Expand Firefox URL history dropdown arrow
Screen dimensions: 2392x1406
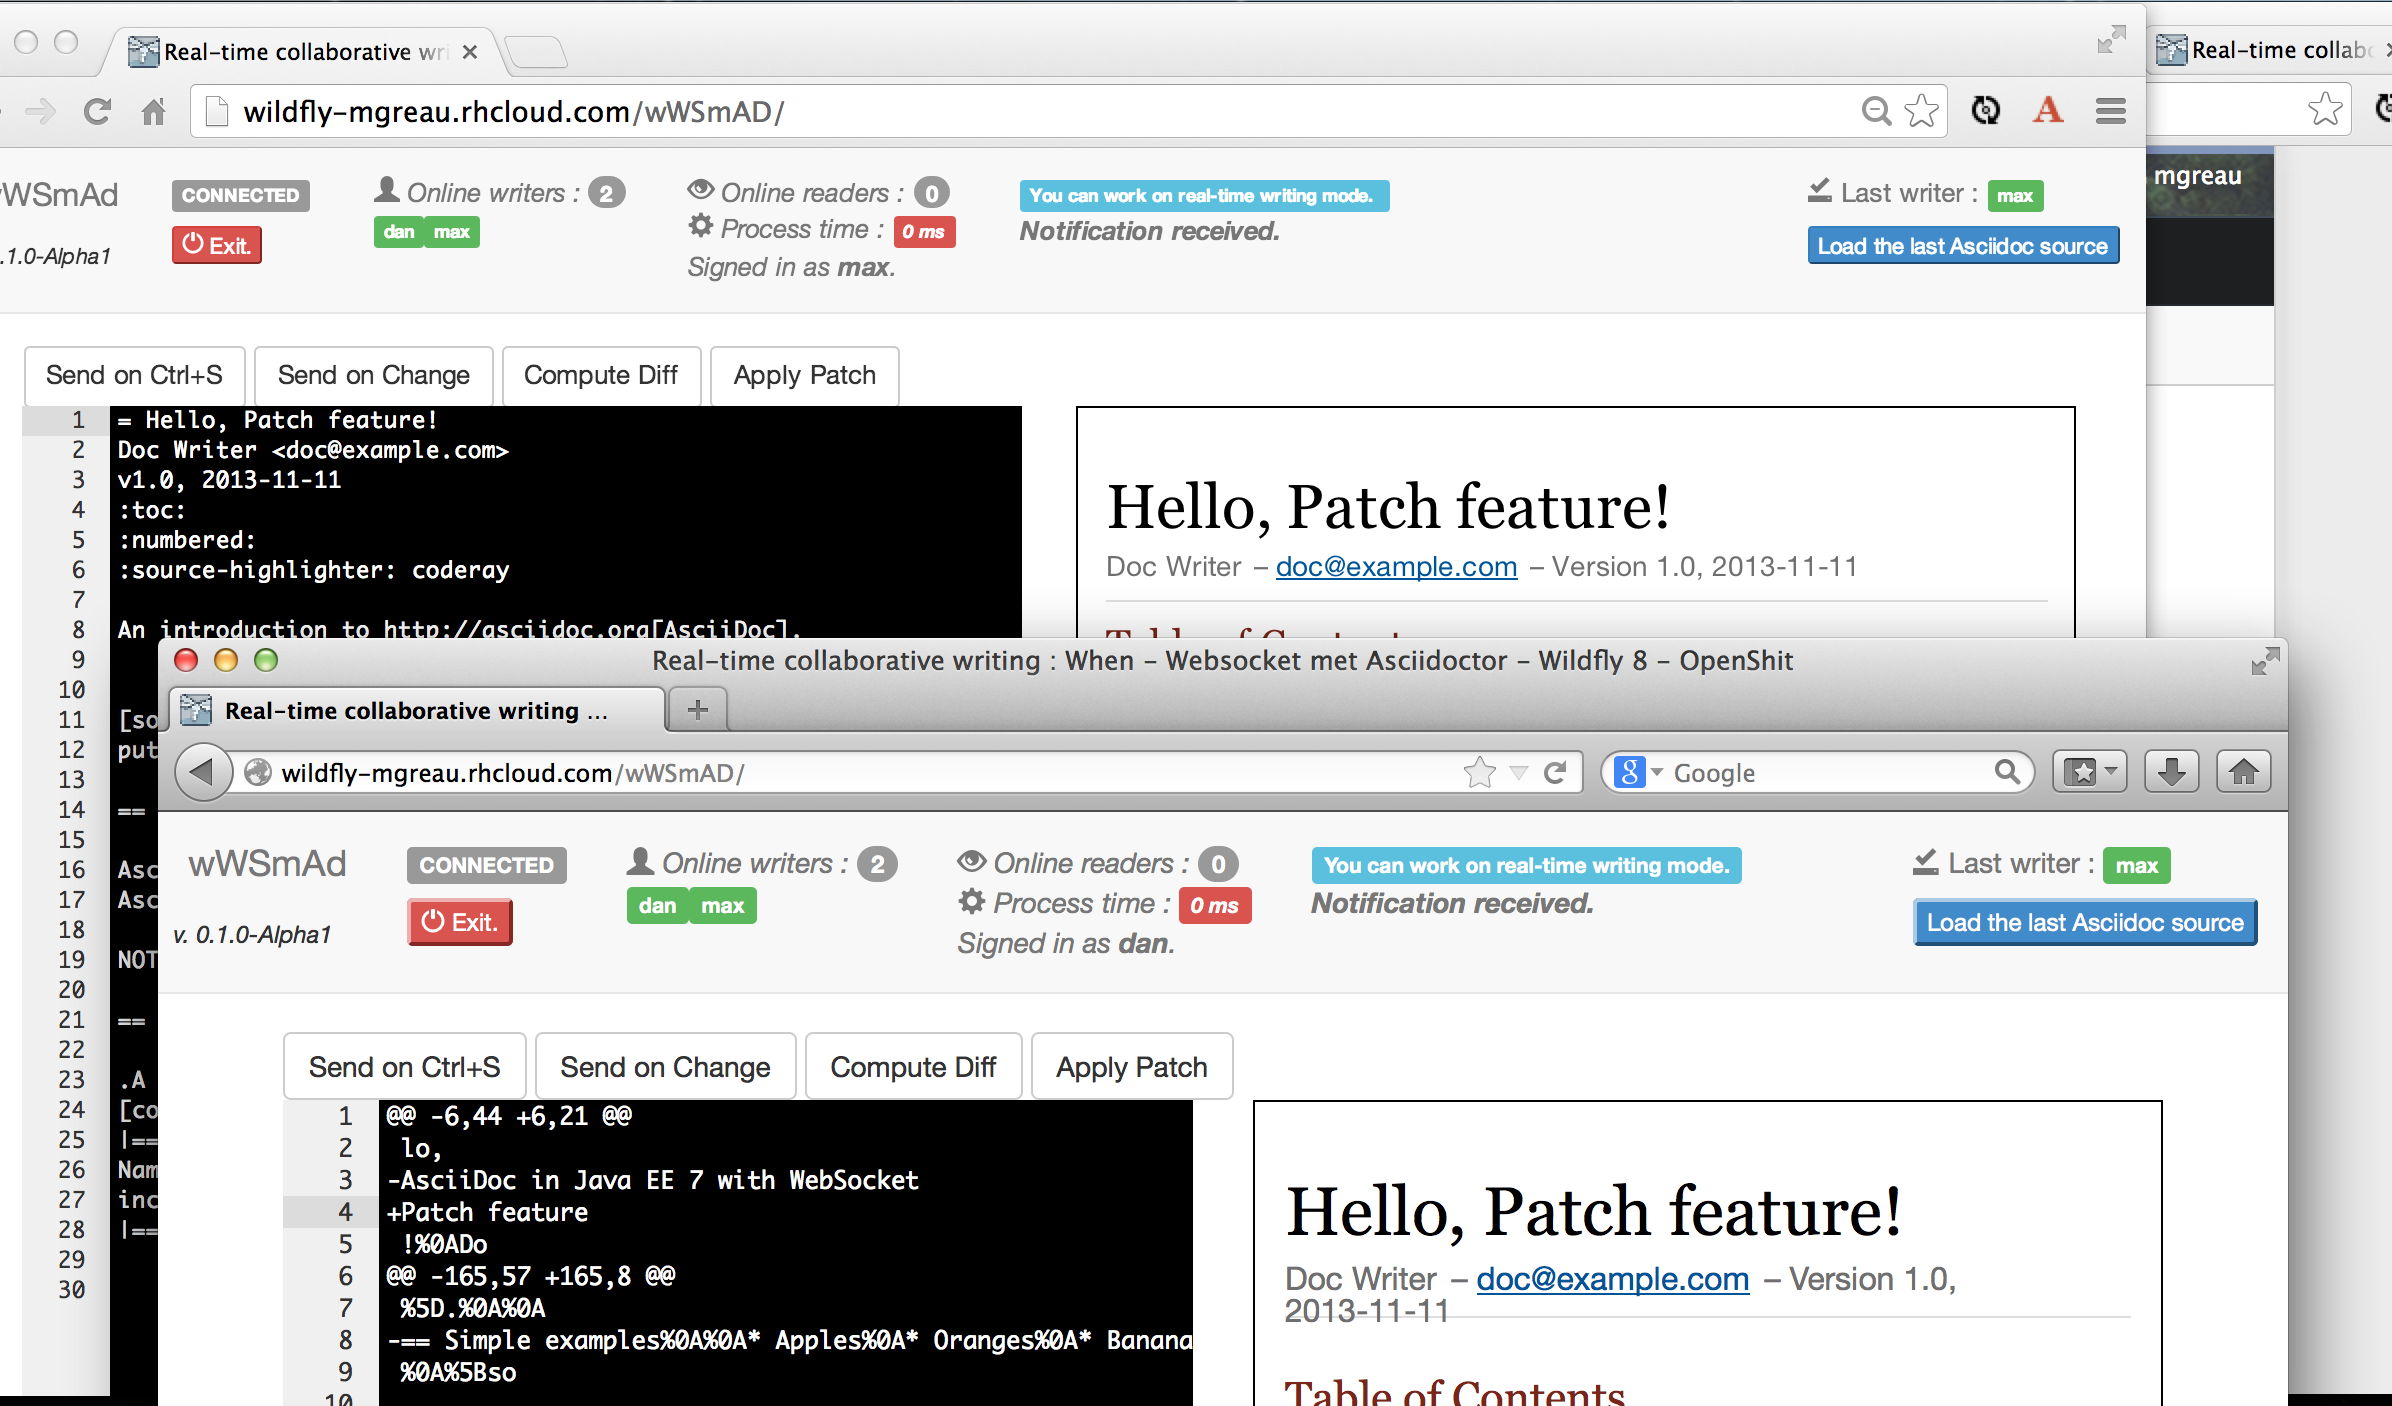(1519, 772)
